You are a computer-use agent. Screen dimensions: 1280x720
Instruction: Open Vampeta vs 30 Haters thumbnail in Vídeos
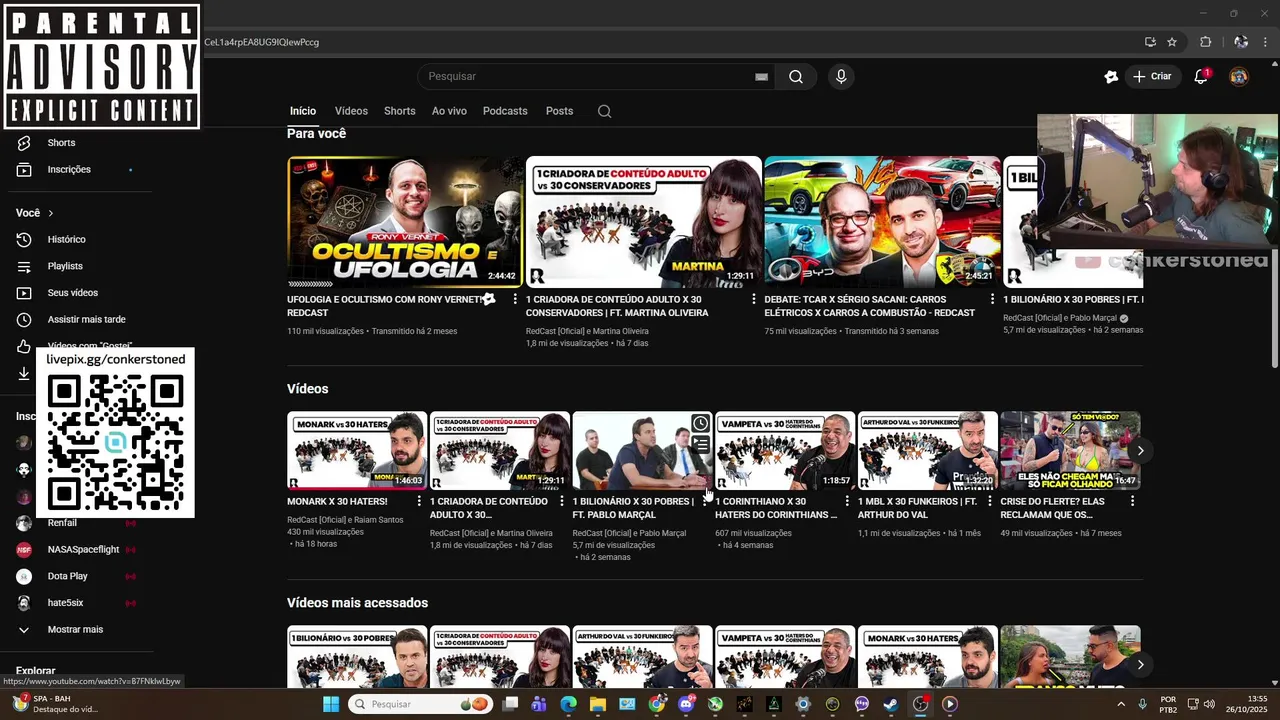[x=785, y=450]
